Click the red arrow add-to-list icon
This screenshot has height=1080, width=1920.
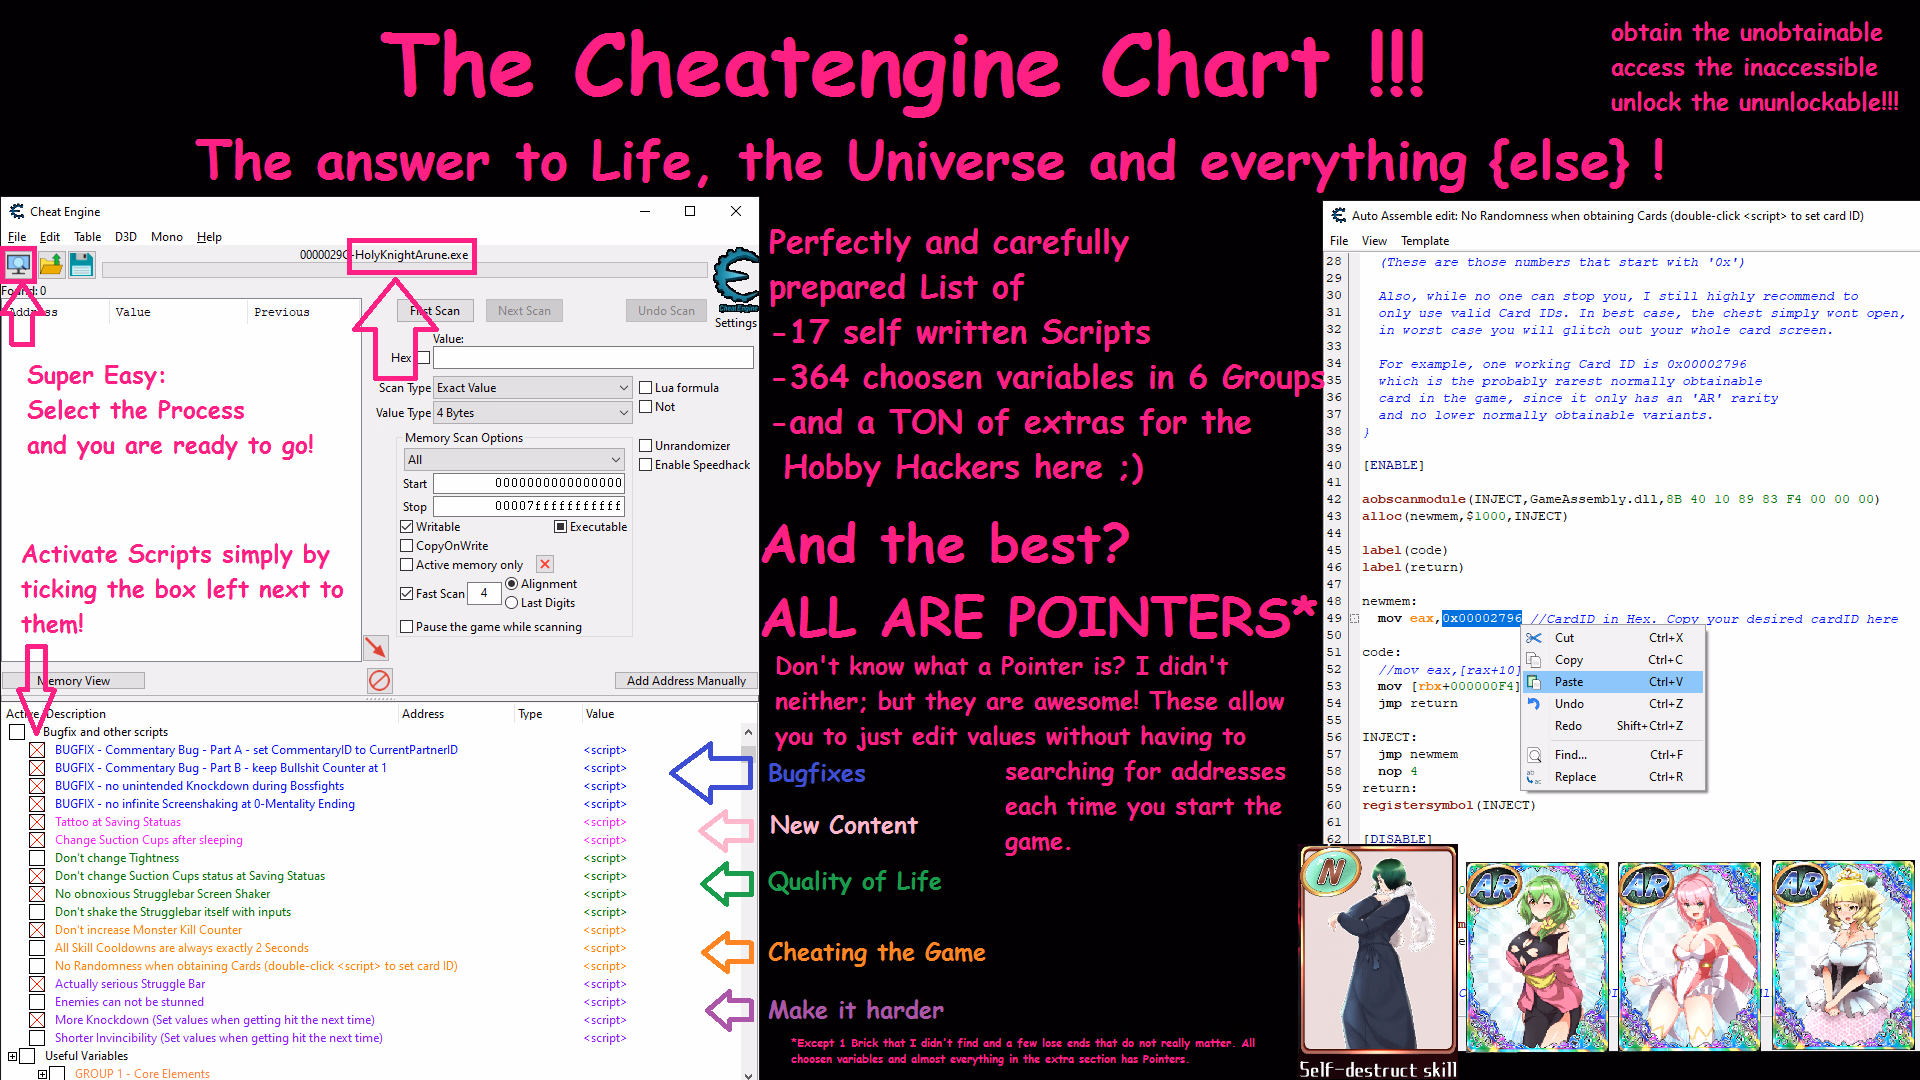376,647
